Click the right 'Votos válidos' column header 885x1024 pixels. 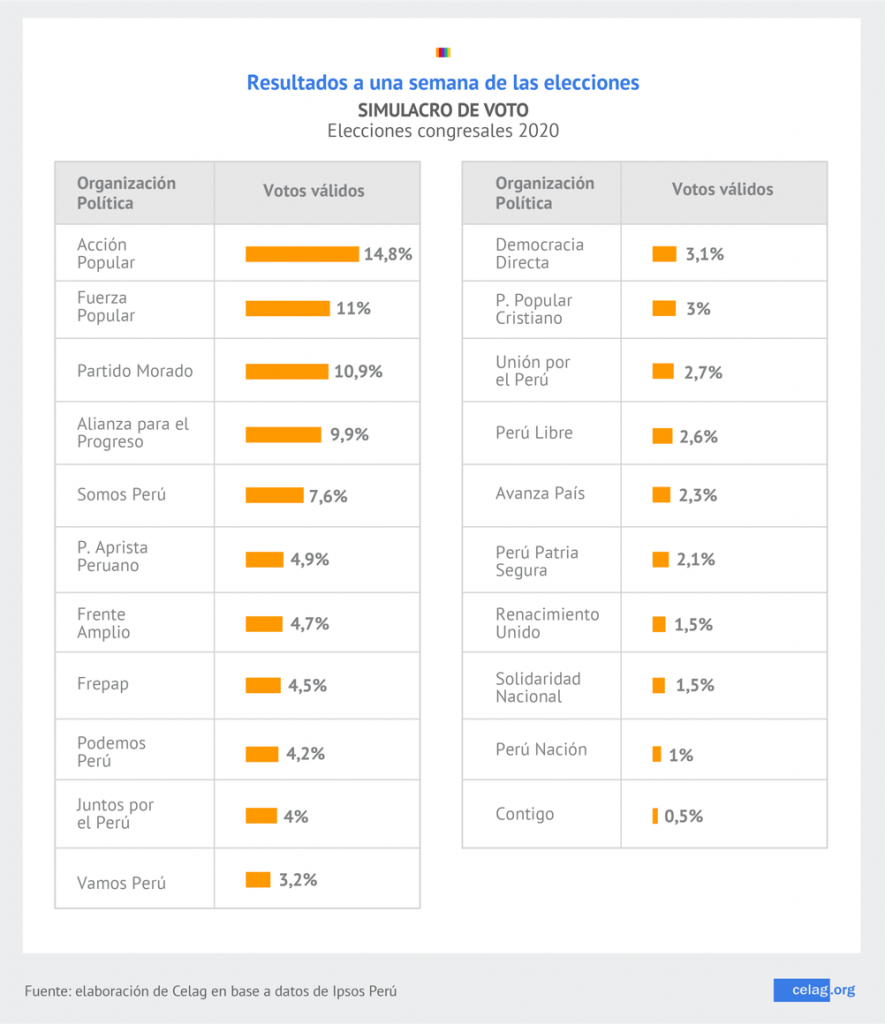click(722, 189)
